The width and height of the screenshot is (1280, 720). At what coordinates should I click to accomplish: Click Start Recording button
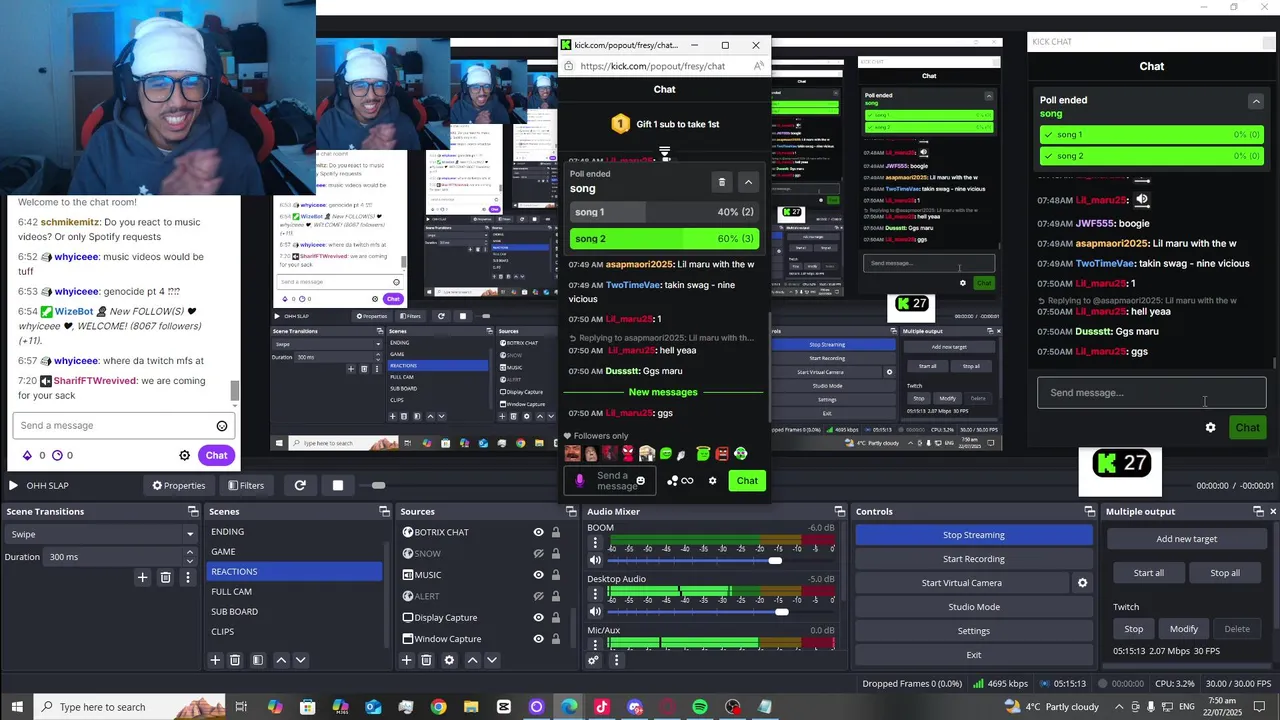[x=974, y=559]
